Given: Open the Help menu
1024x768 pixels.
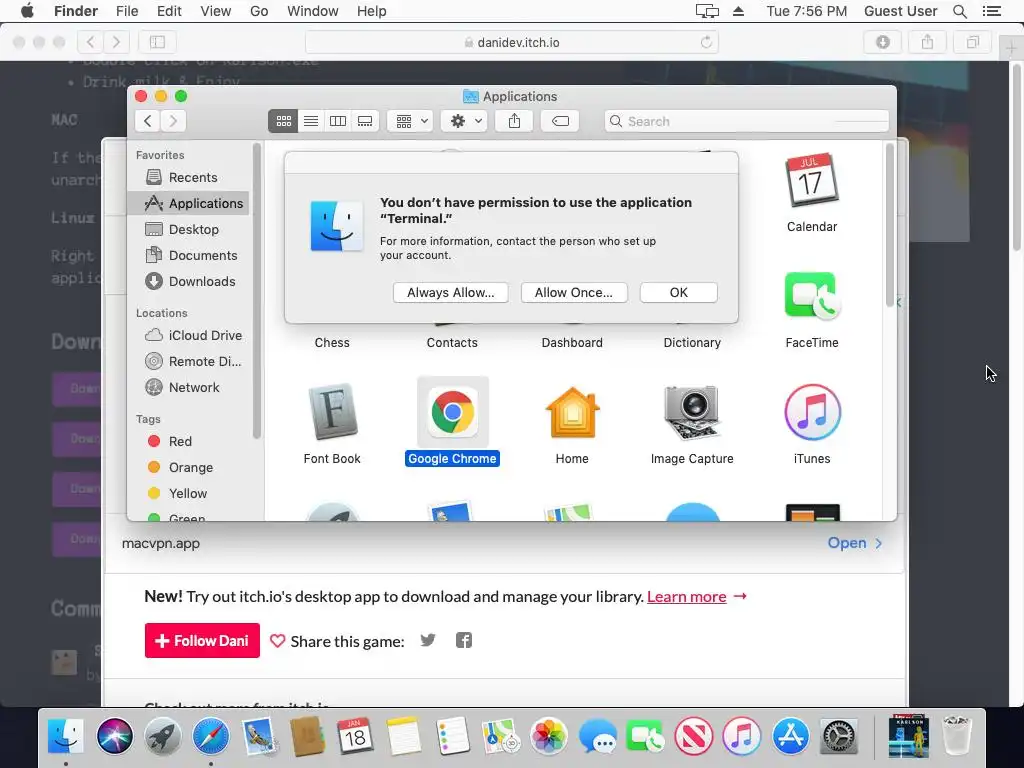Looking at the screenshot, I should (x=372, y=11).
